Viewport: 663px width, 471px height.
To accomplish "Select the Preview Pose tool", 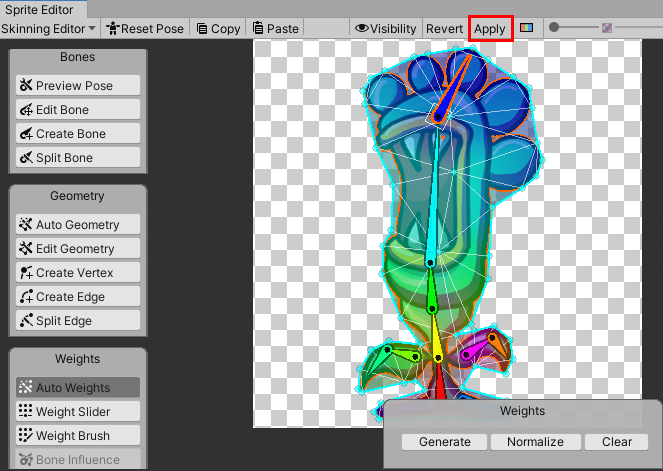I will point(77,86).
